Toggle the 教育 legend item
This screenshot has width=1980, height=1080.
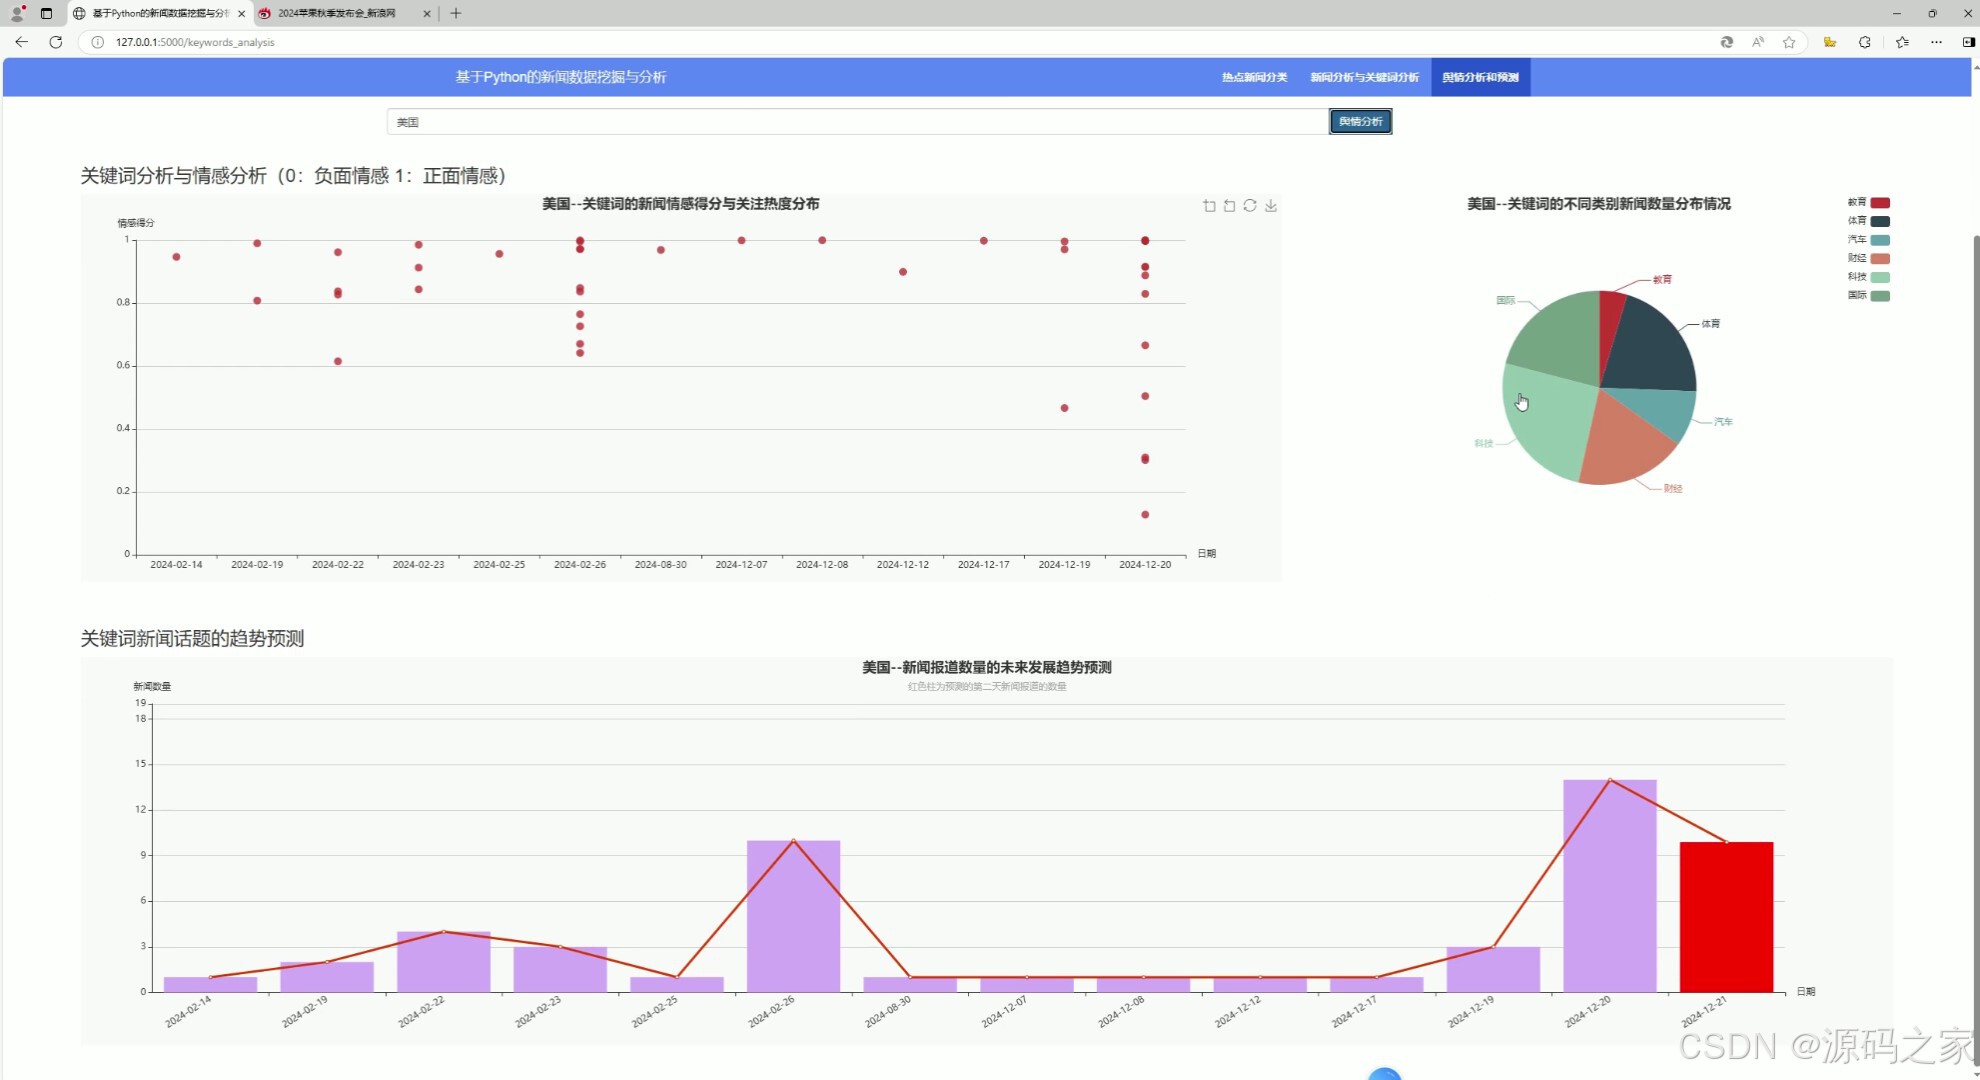(x=1867, y=203)
